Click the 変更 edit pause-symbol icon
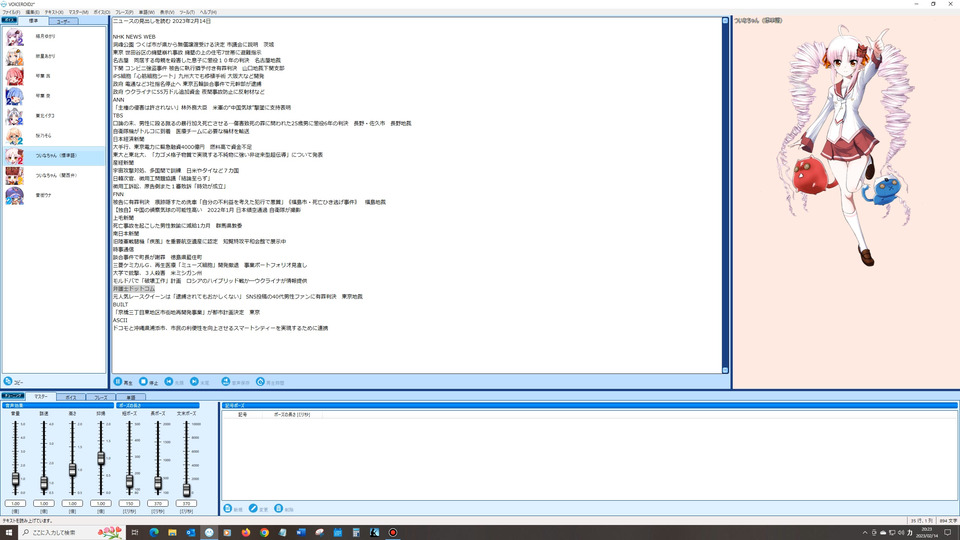This screenshot has width=960, height=540. coord(253,508)
